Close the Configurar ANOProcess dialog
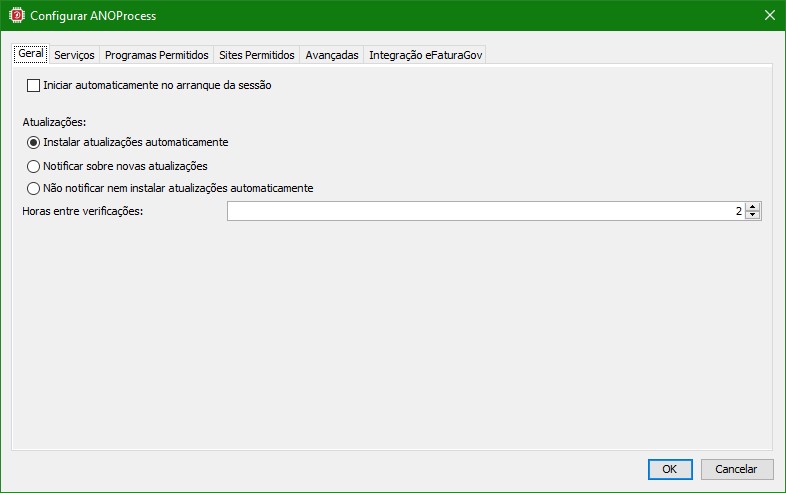Image resolution: width=786 pixels, height=493 pixels. coord(770,16)
